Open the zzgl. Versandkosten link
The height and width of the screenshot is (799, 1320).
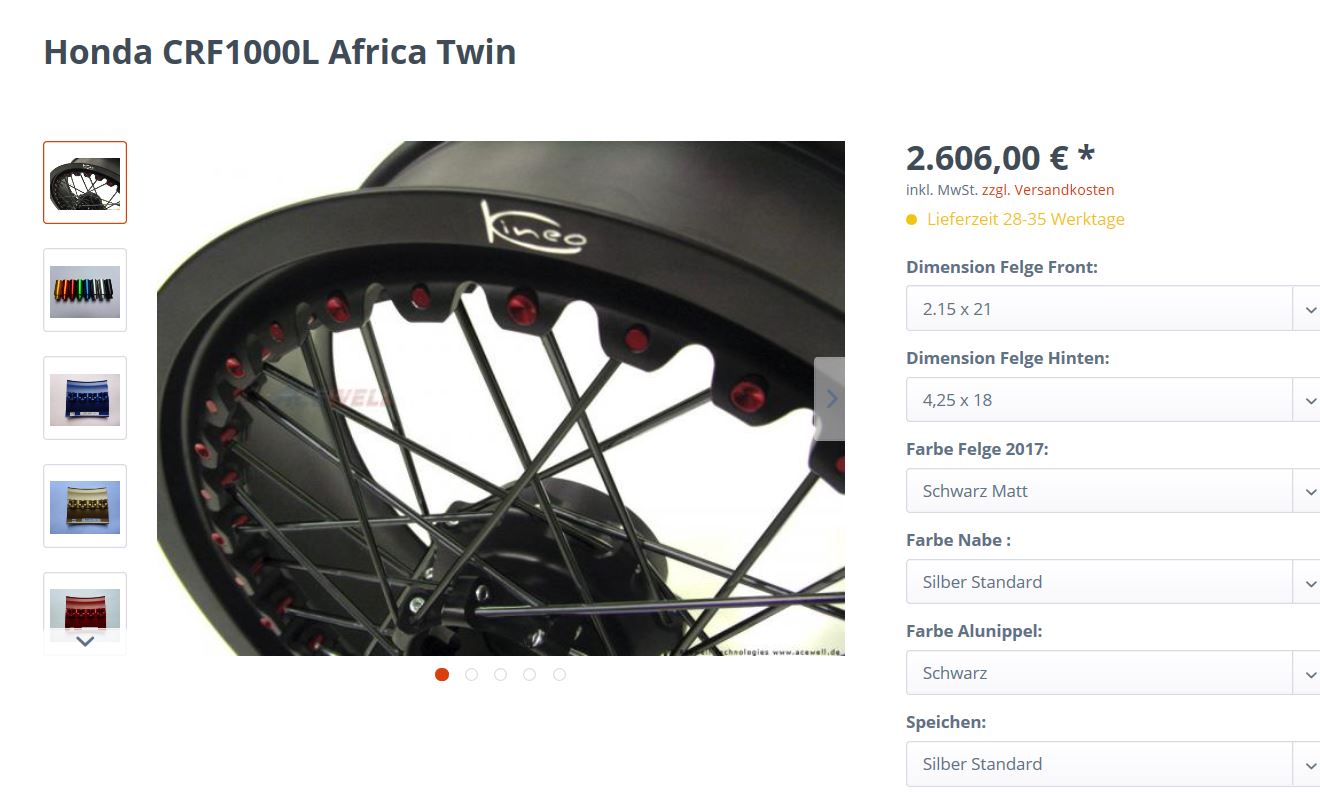[1048, 190]
